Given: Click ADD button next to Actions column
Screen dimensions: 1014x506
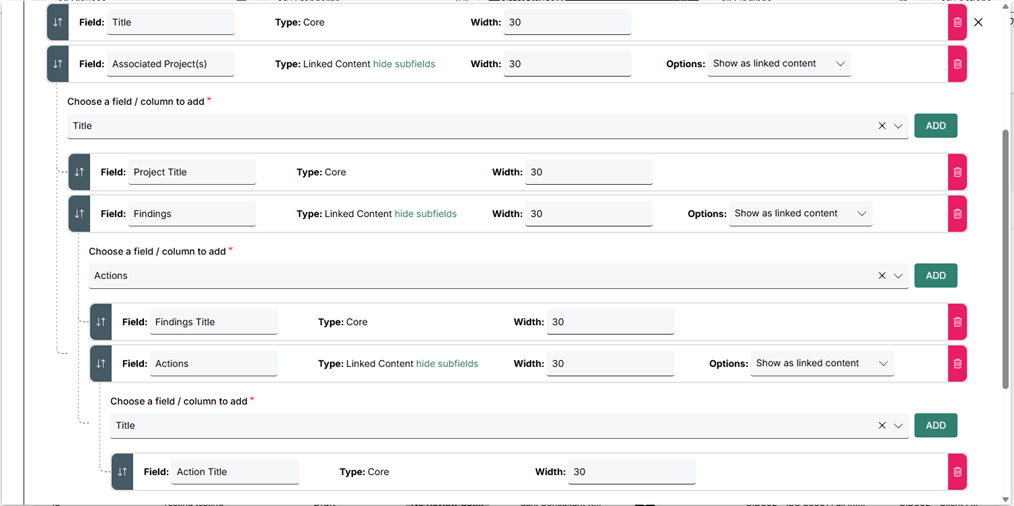Looking at the screenshot, I should click(x=935, y=276).
